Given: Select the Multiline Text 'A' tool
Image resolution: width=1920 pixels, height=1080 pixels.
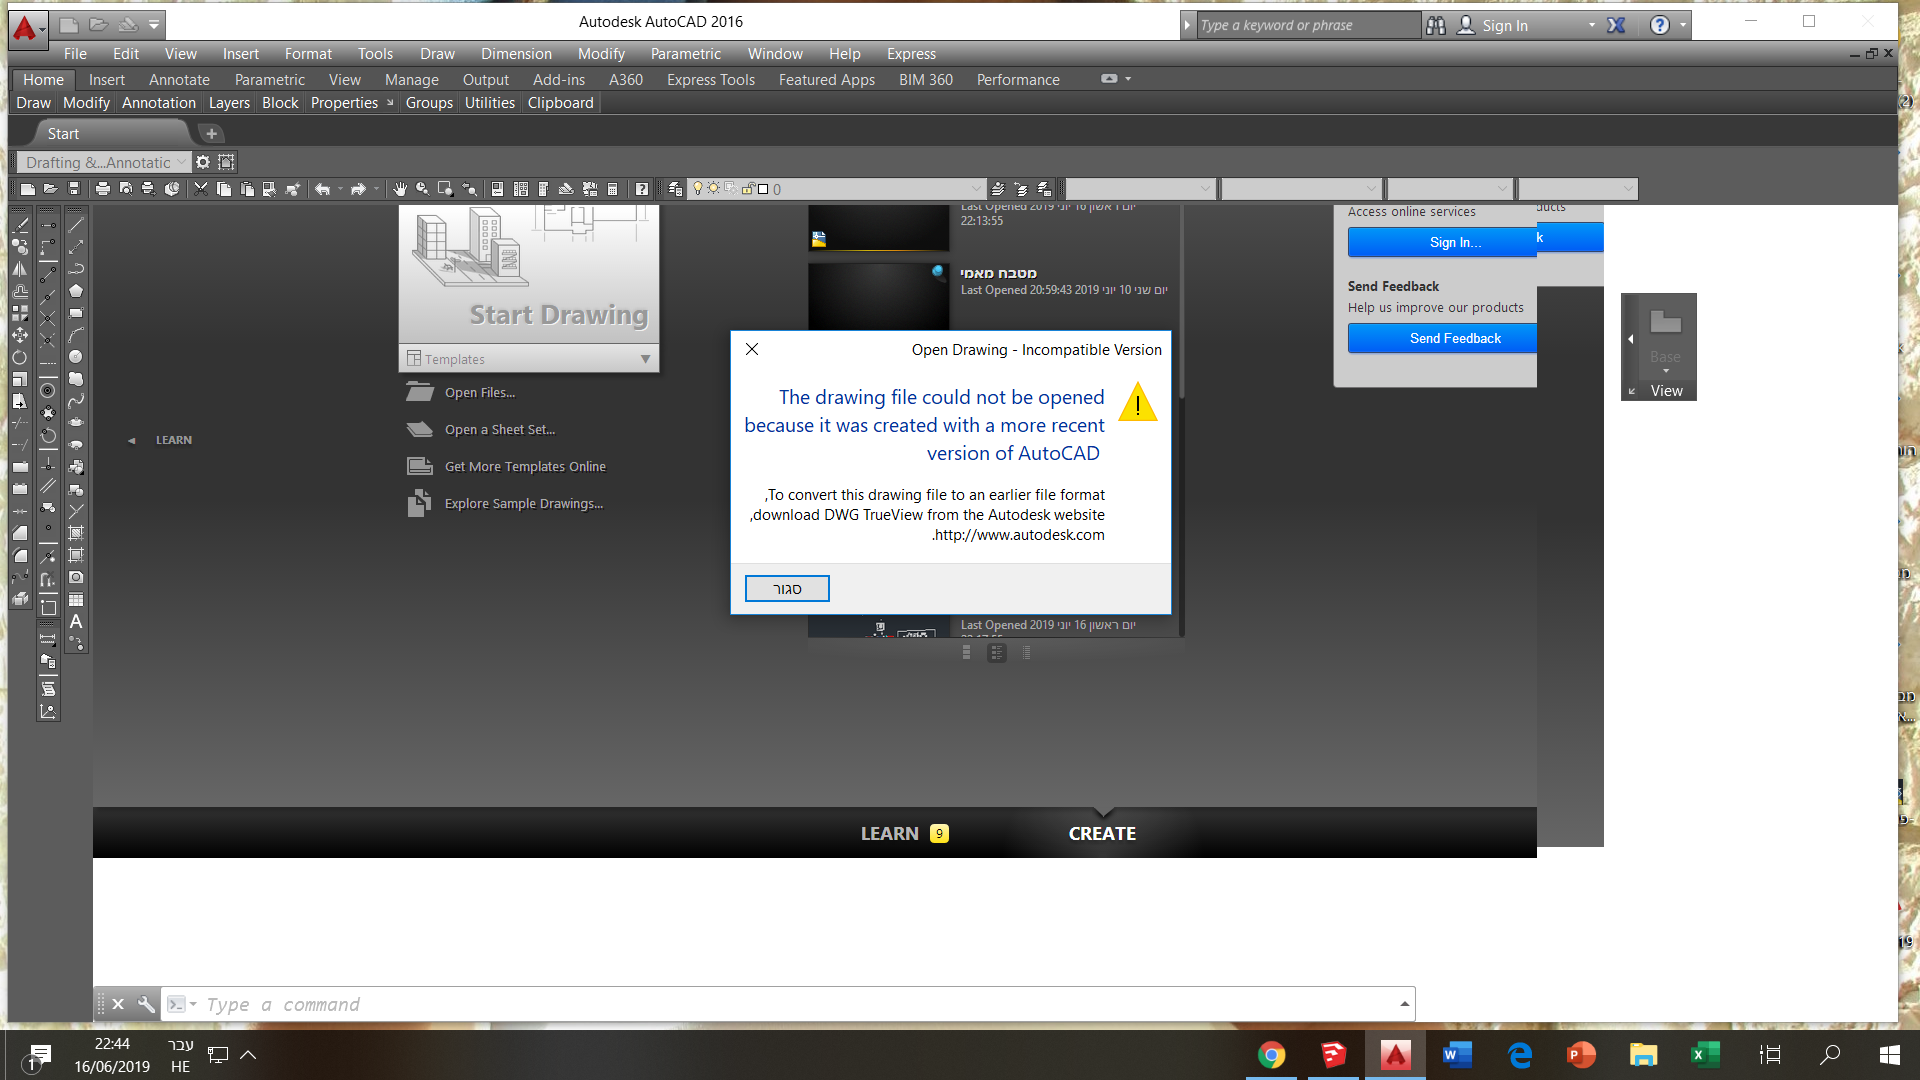Looking at the screenshot, I should pos(76,622).
